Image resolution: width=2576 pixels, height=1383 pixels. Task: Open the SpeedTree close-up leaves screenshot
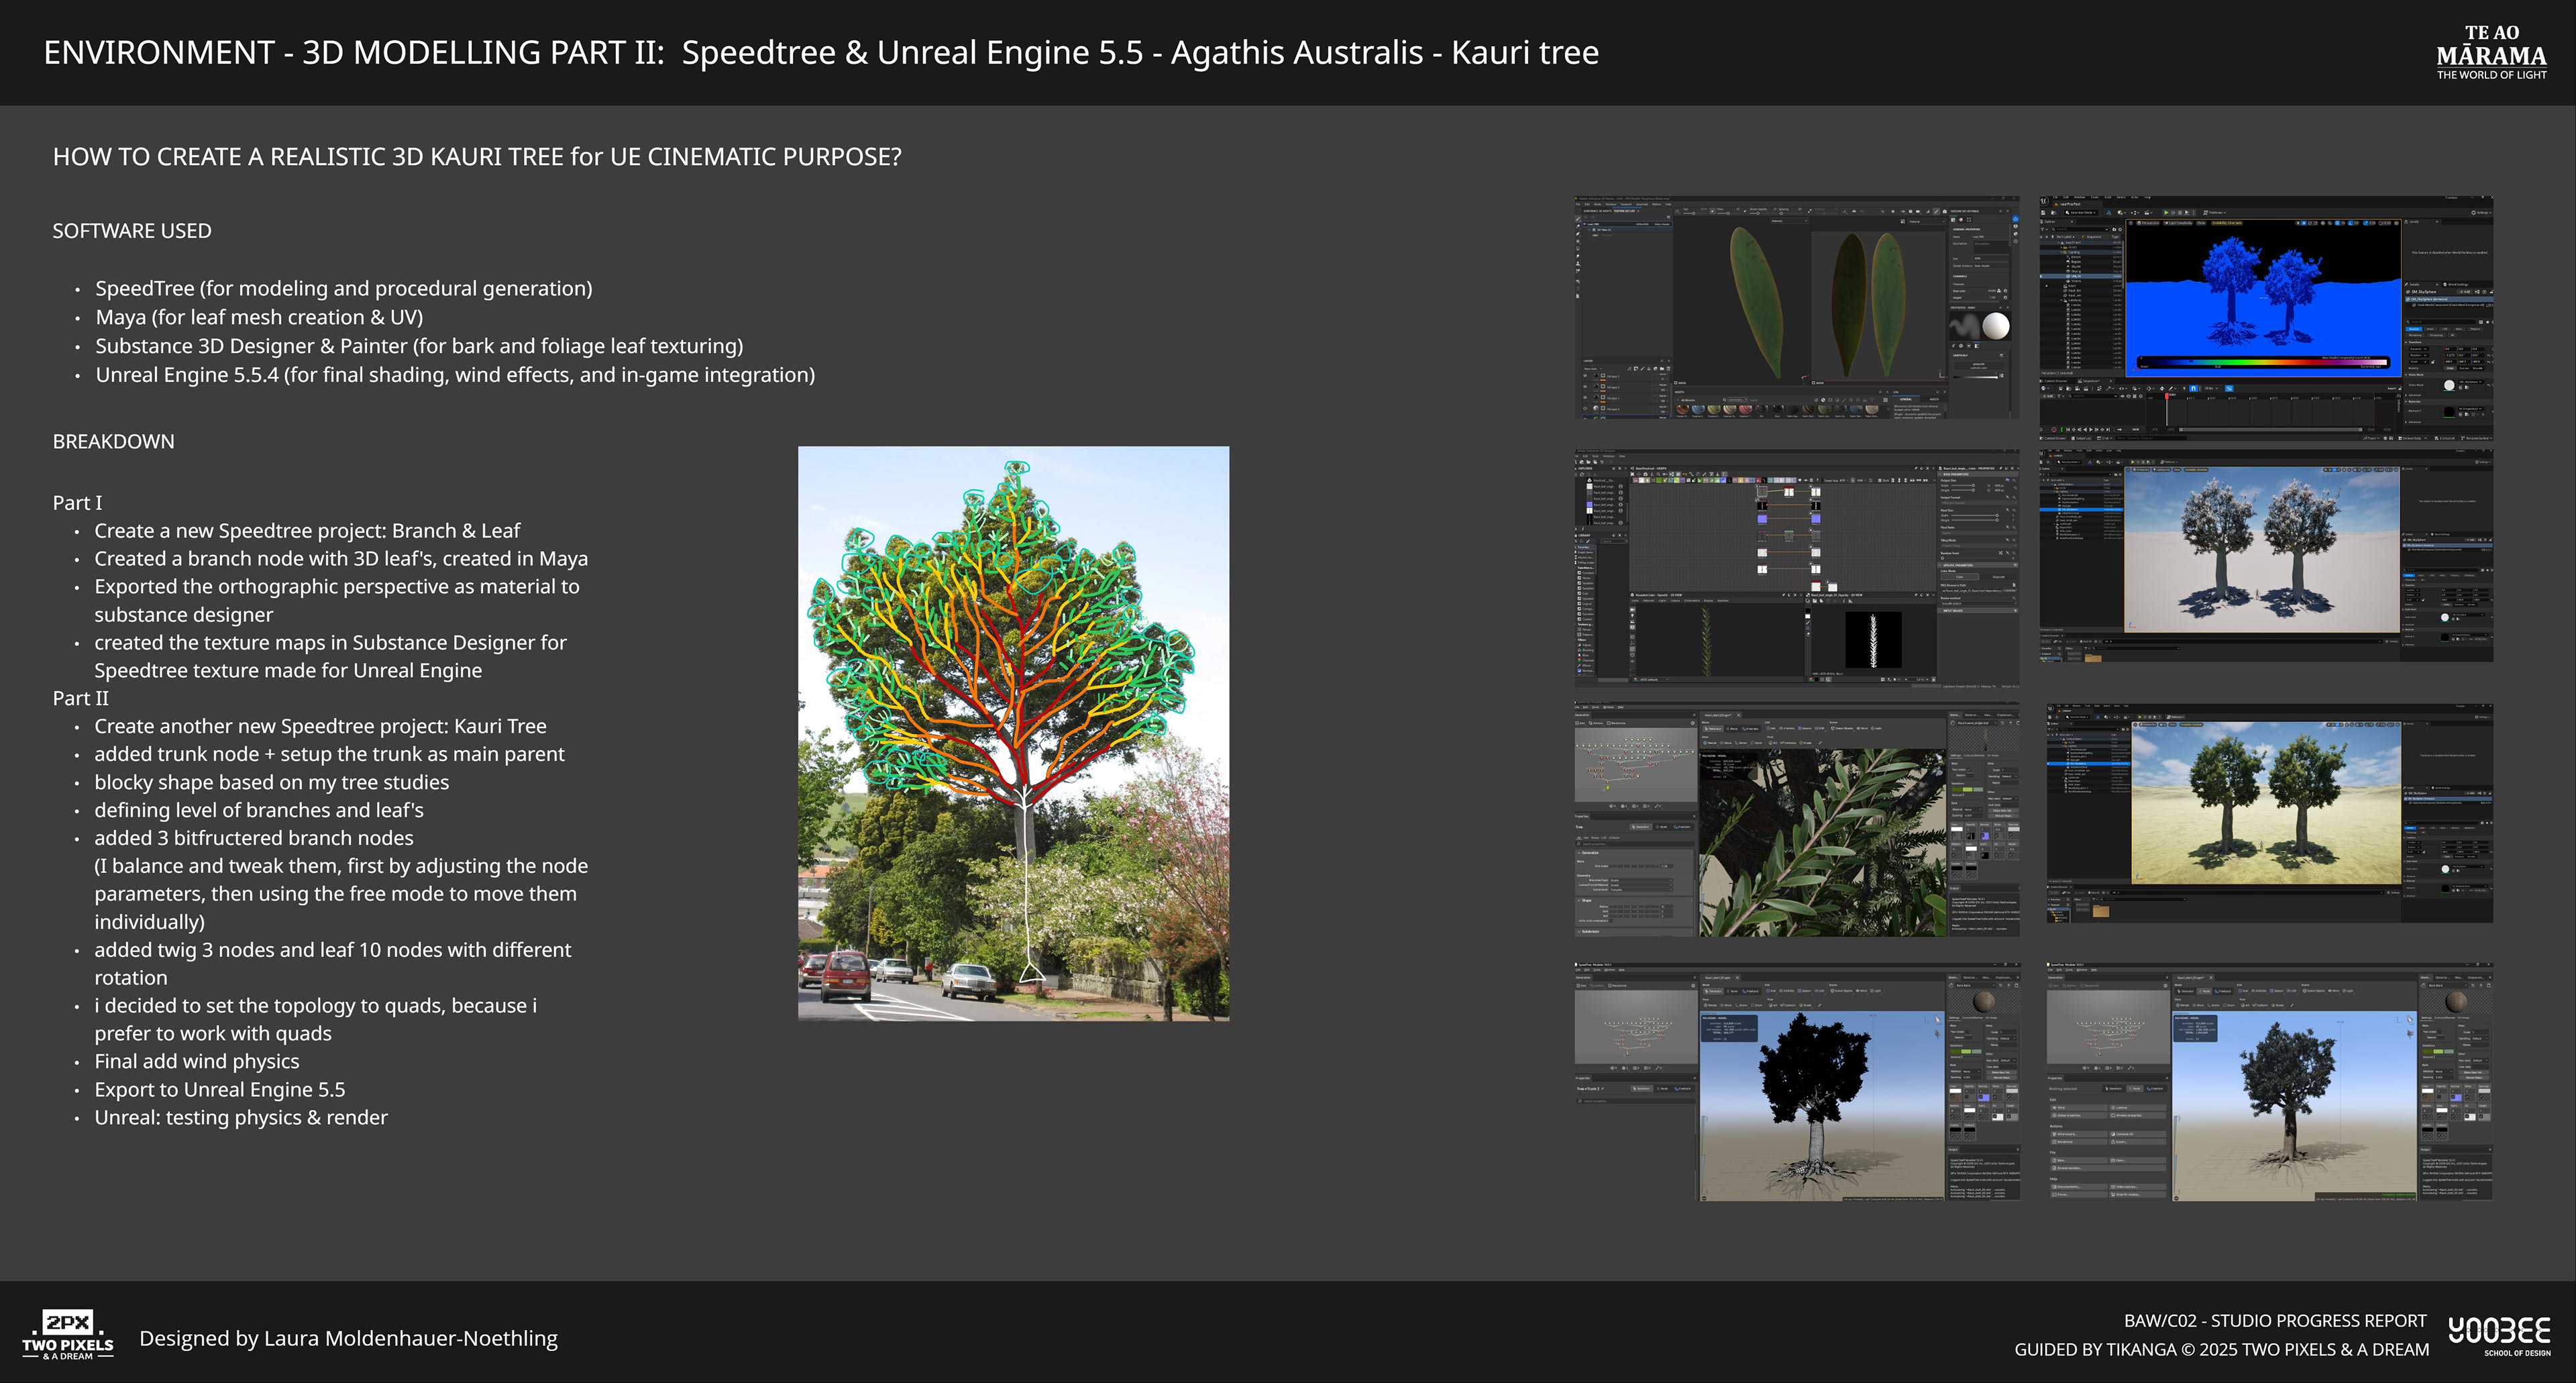(1797, 820)
